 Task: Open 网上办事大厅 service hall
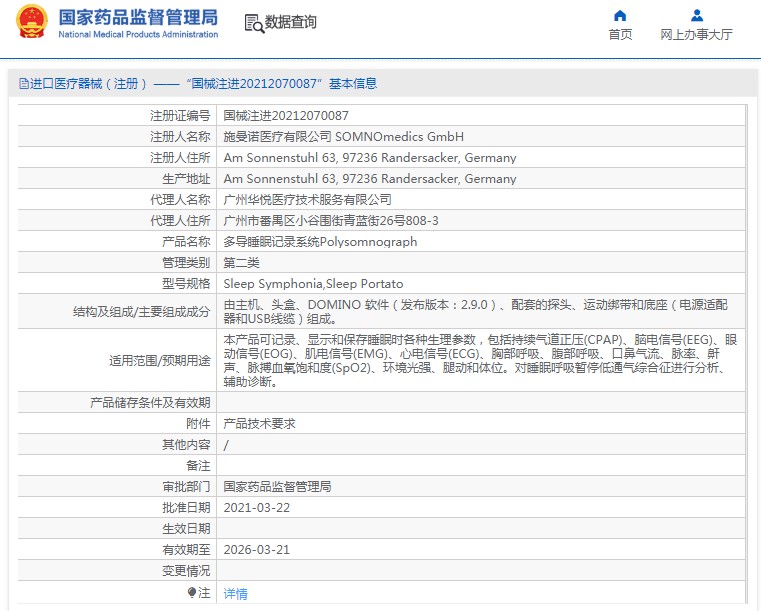tap(696, 34)
